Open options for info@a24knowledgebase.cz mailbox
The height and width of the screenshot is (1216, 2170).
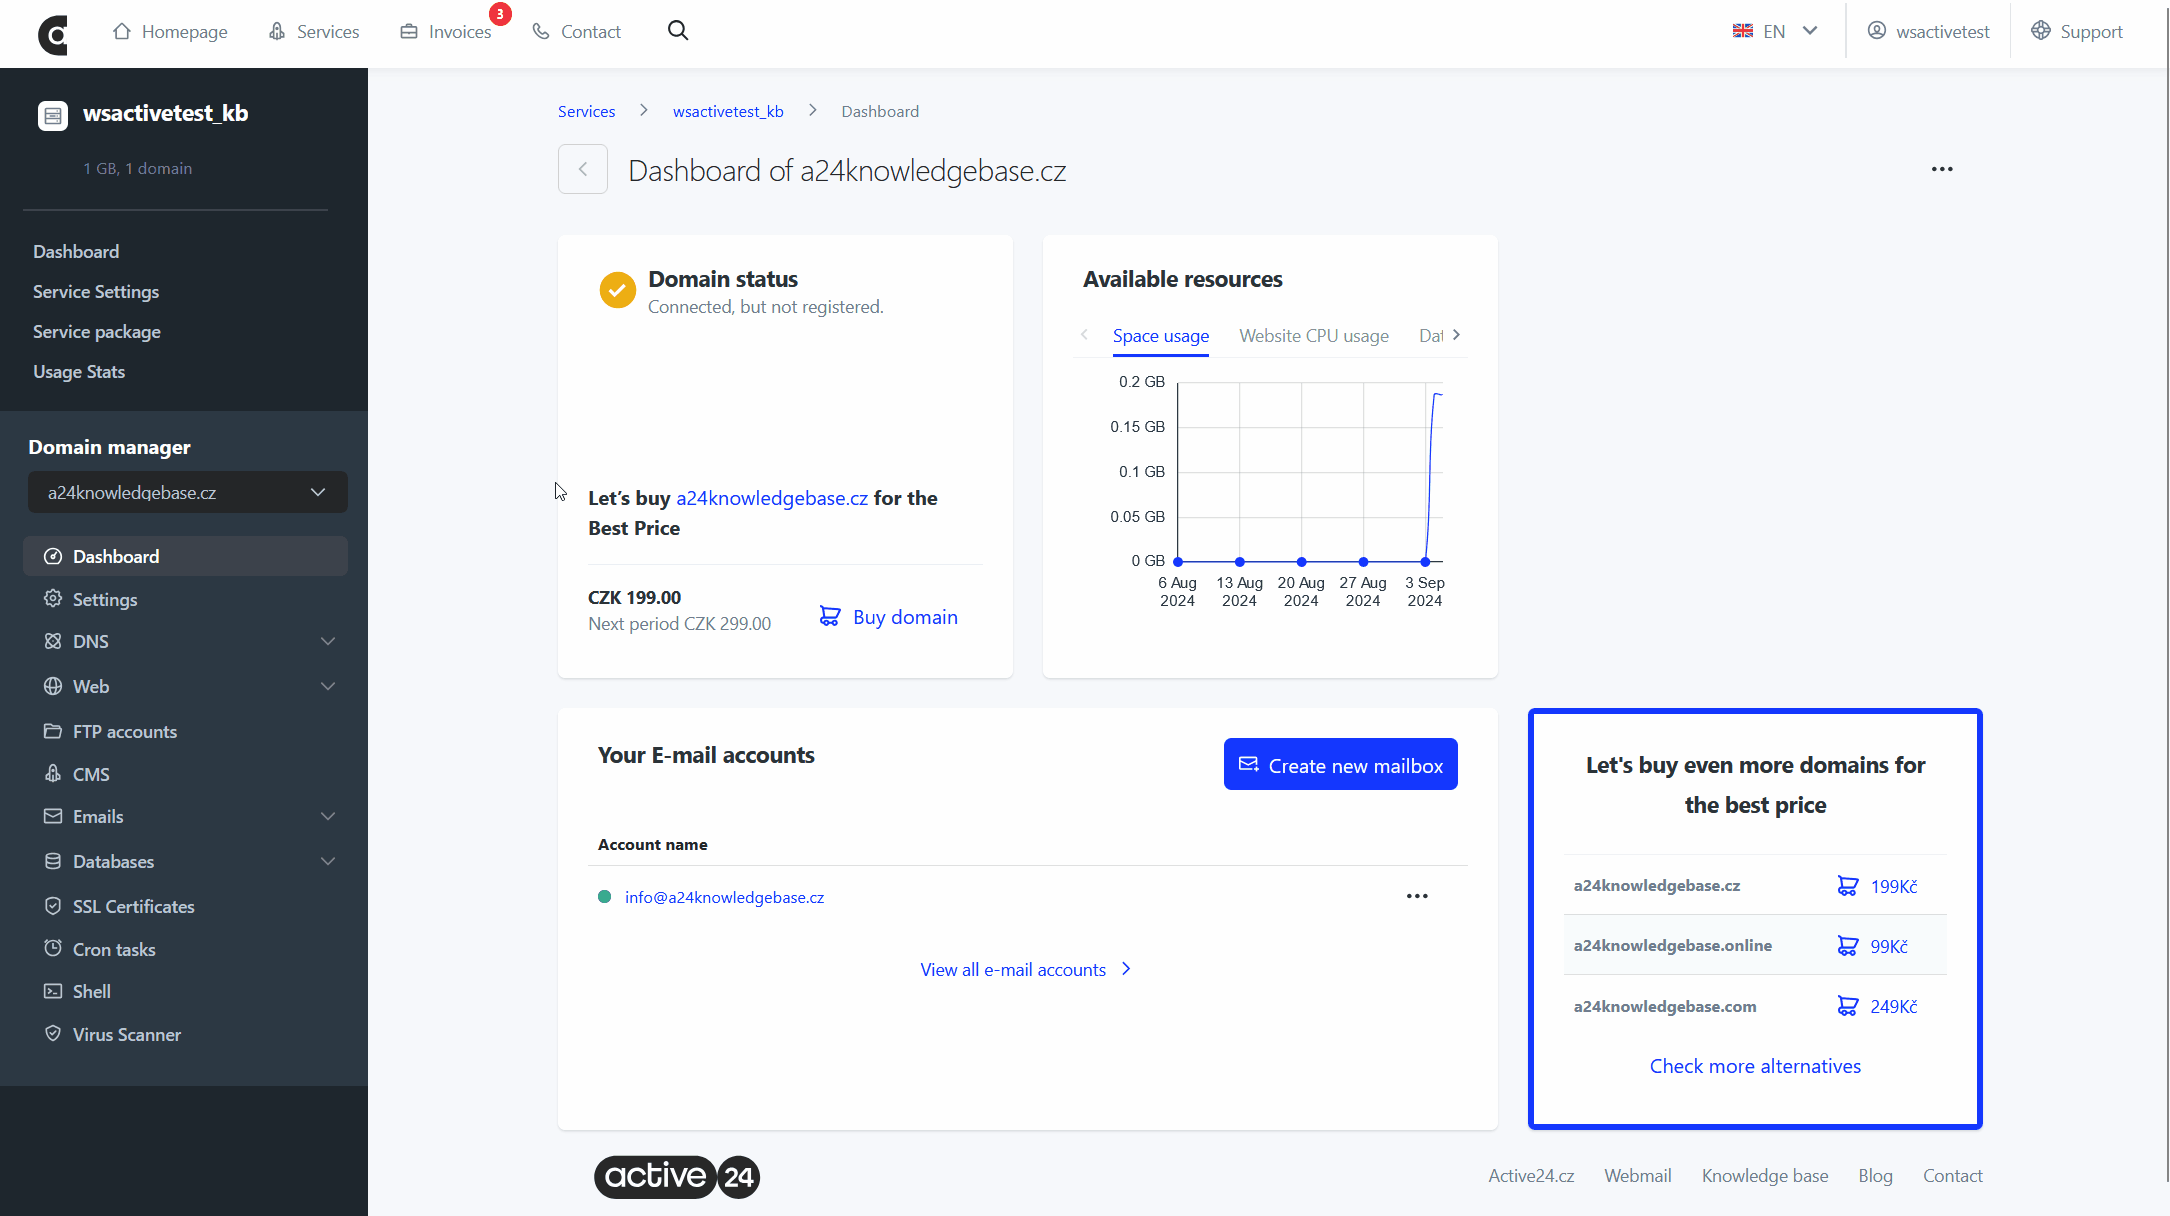(x=1417, y=896)
